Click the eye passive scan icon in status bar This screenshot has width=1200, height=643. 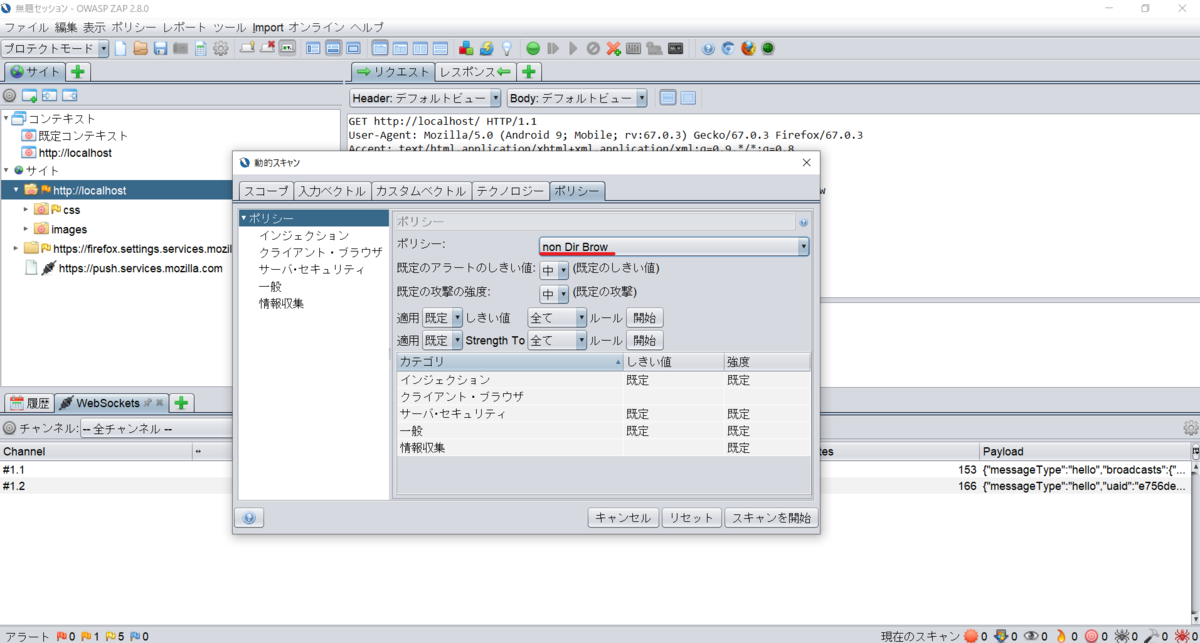pos(1031,635)
